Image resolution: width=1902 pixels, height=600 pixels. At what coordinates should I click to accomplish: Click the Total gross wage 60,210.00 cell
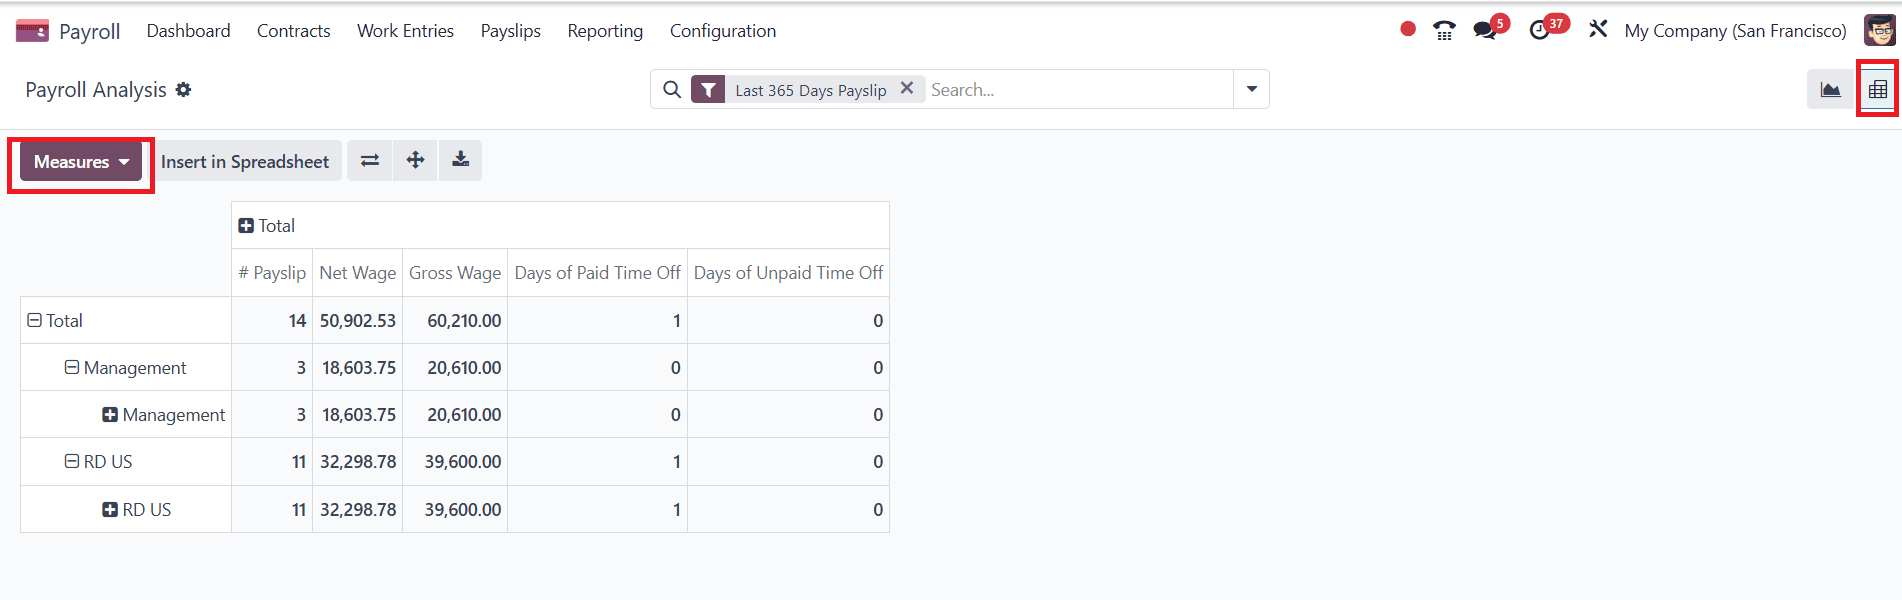coord(455,321)
